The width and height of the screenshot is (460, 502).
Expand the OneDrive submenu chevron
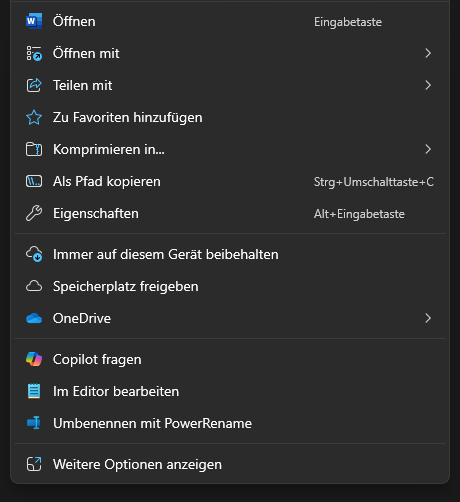(x=428, y=318)
